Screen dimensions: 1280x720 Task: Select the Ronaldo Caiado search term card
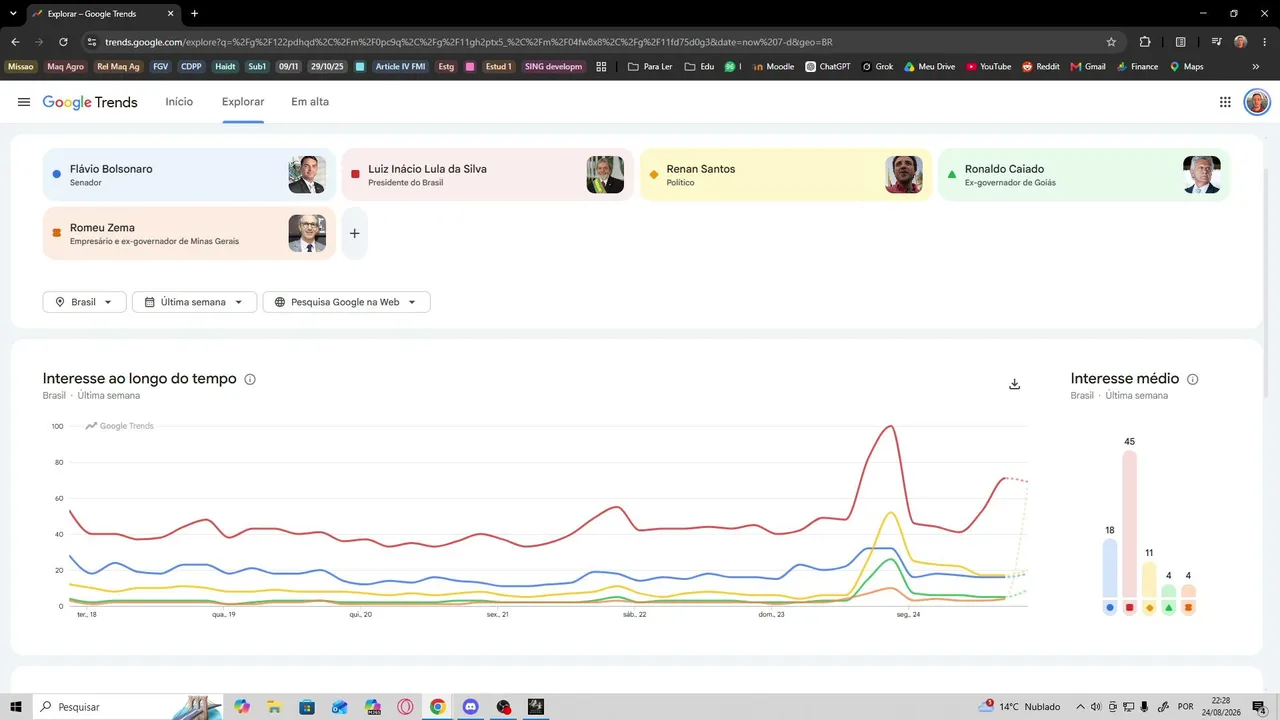[1084, 175]
